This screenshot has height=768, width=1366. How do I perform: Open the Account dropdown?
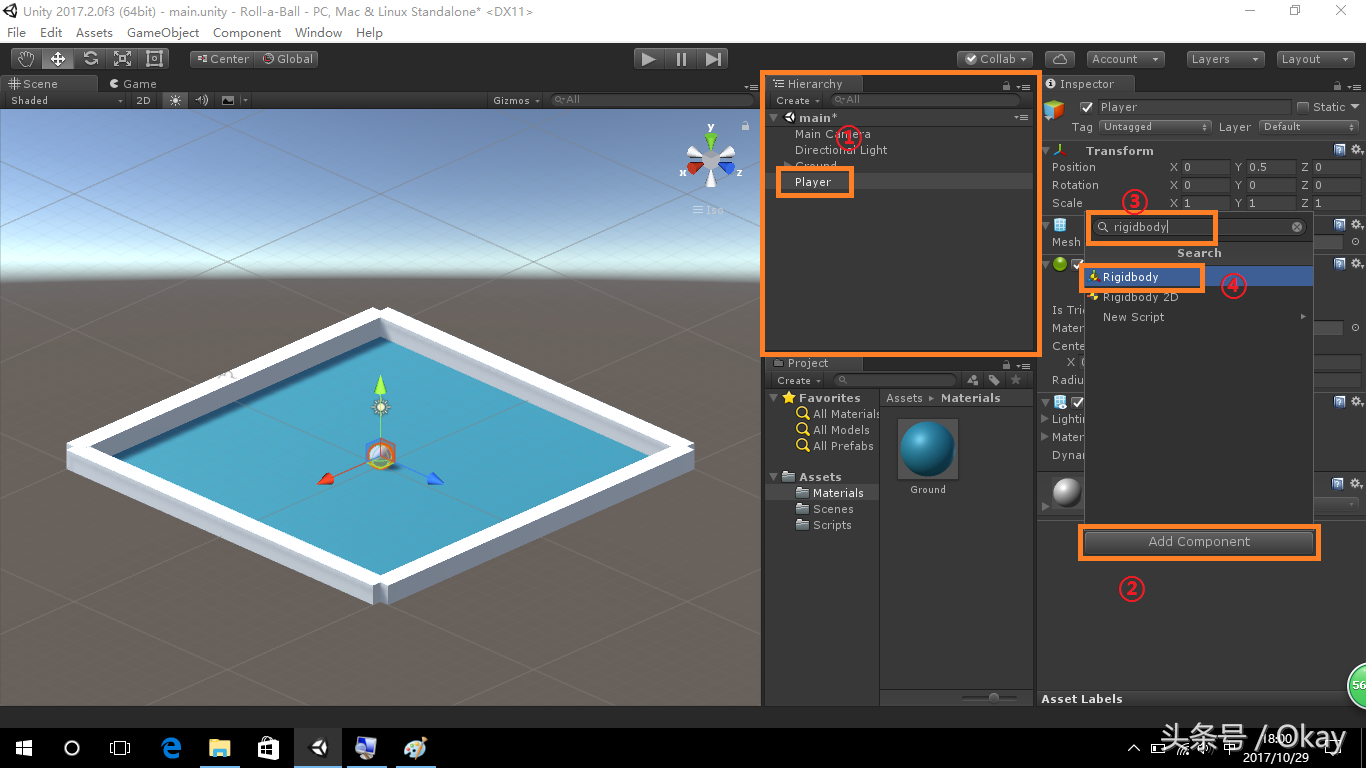point(1125,59)
